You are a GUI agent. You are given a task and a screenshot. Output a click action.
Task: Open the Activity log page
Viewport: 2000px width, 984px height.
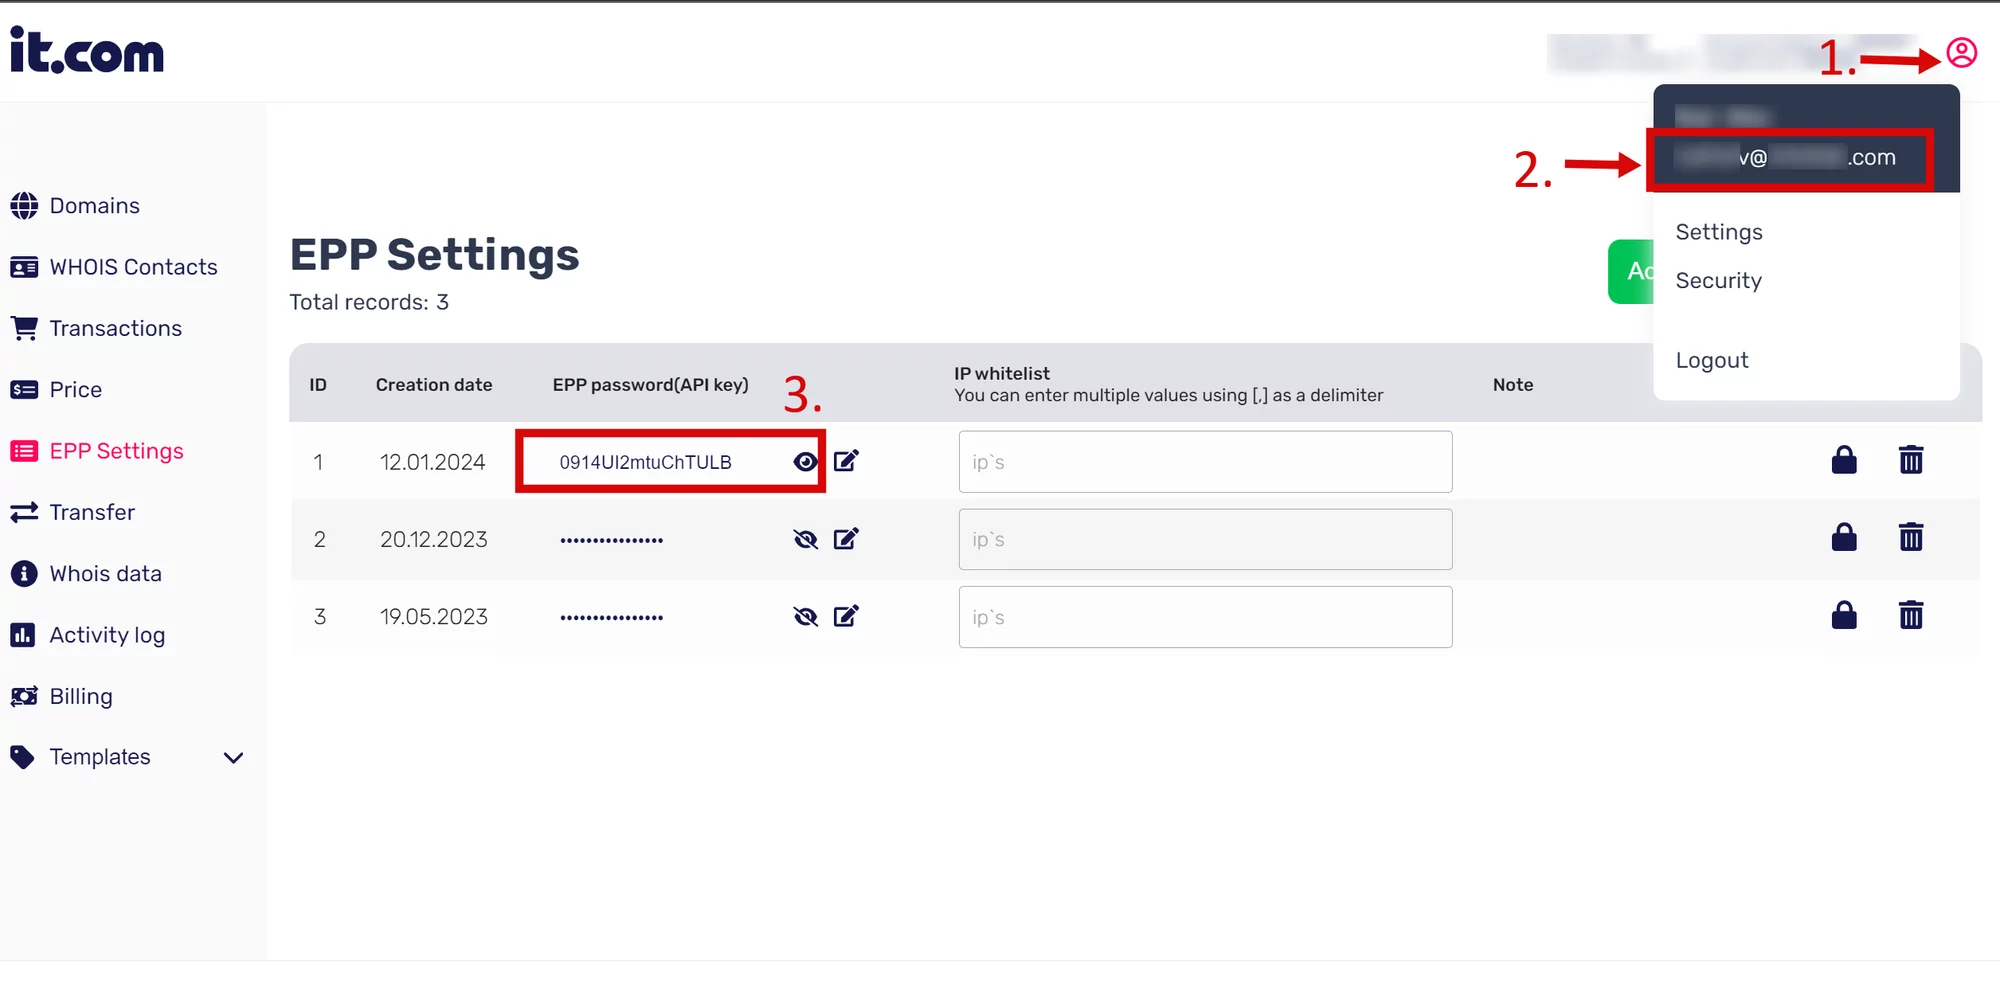[107, 635]
